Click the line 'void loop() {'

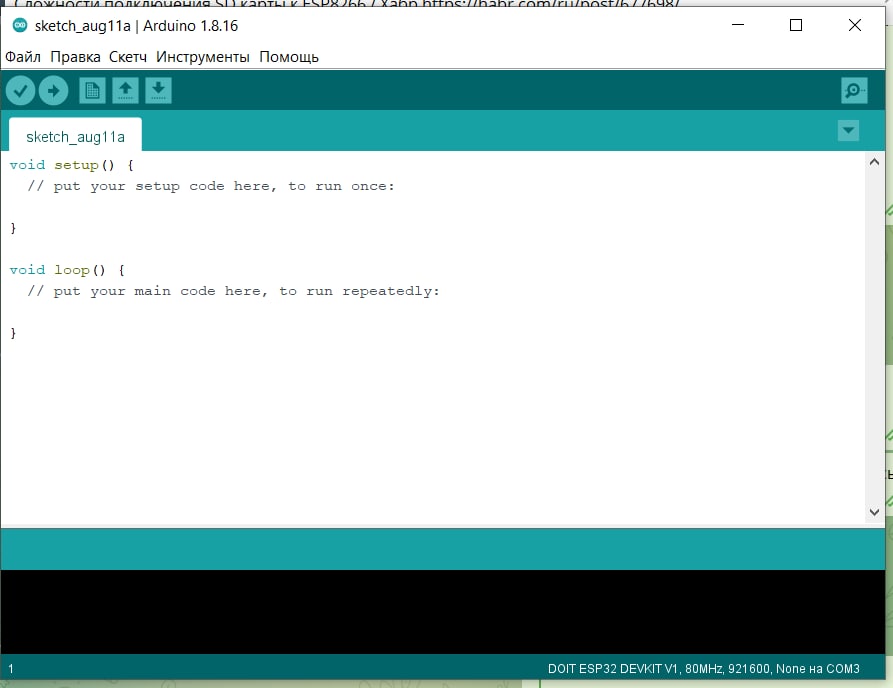[x=67, y=270]
